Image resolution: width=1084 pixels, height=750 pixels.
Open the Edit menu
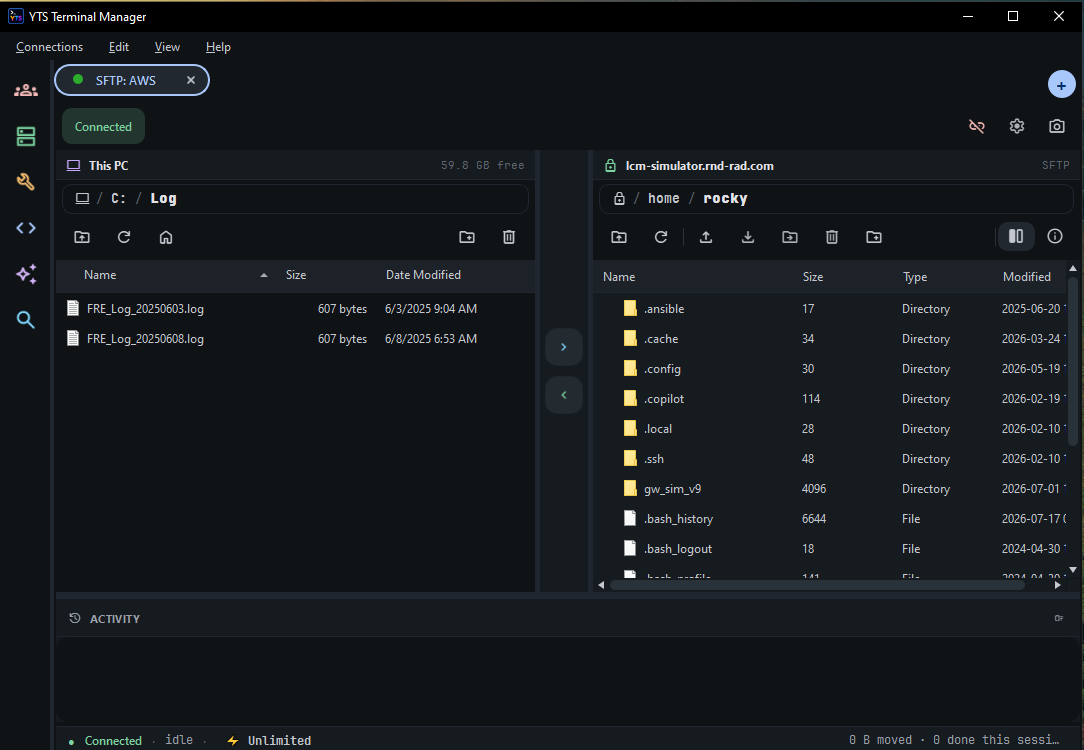(119, 47)
